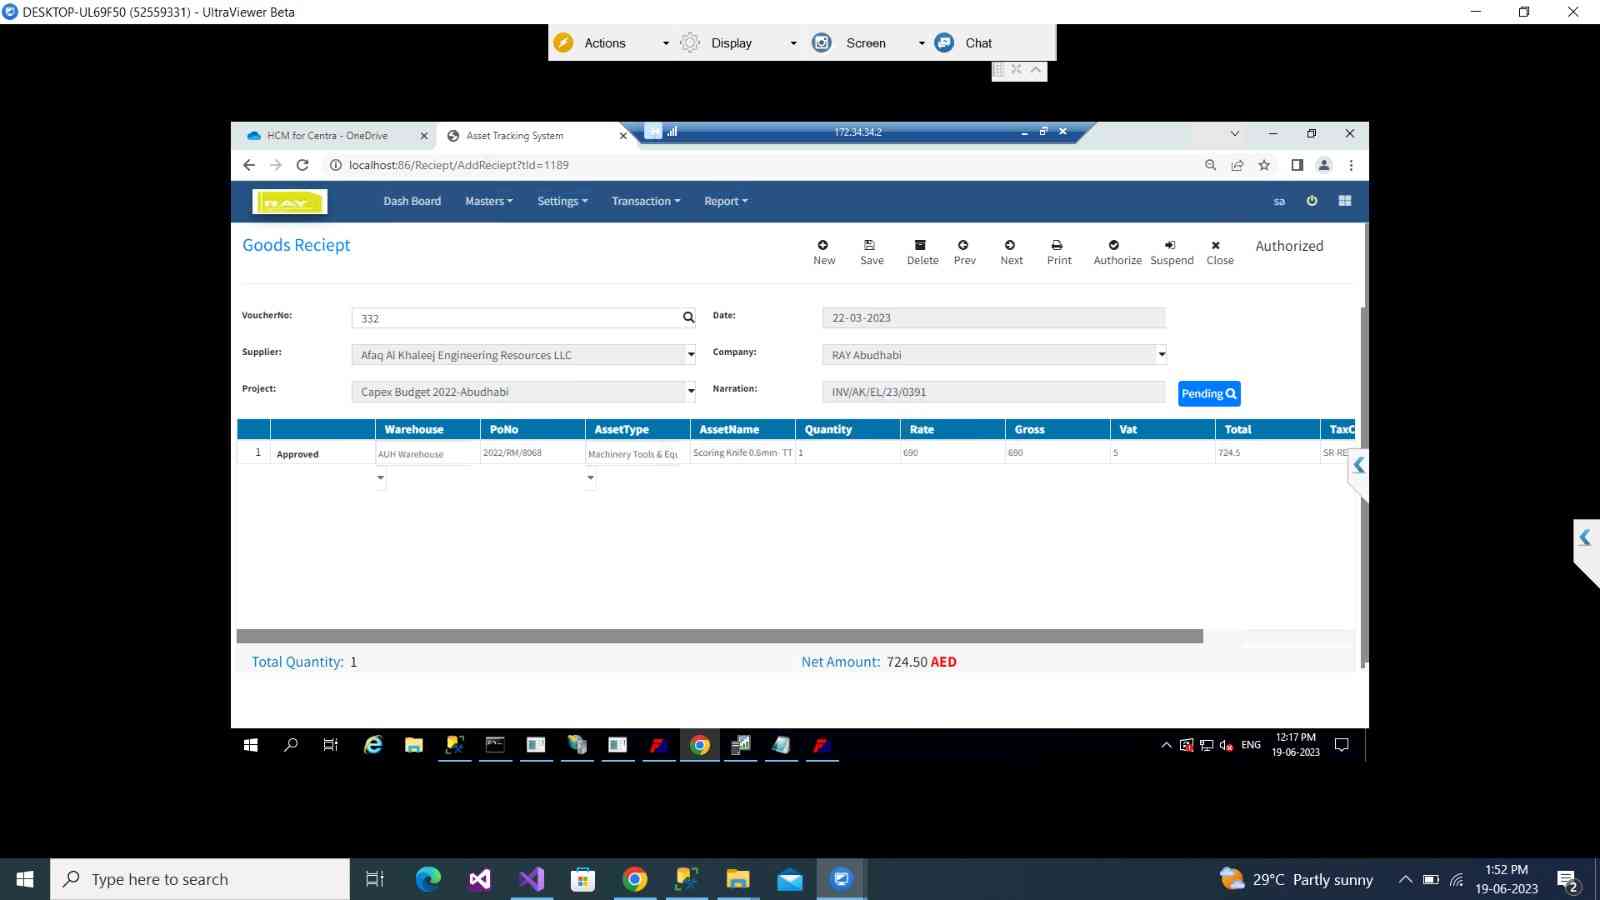This screenshot has width=1600, height=900.
Task: Print the goods receipt
Action: (1057, 246)
